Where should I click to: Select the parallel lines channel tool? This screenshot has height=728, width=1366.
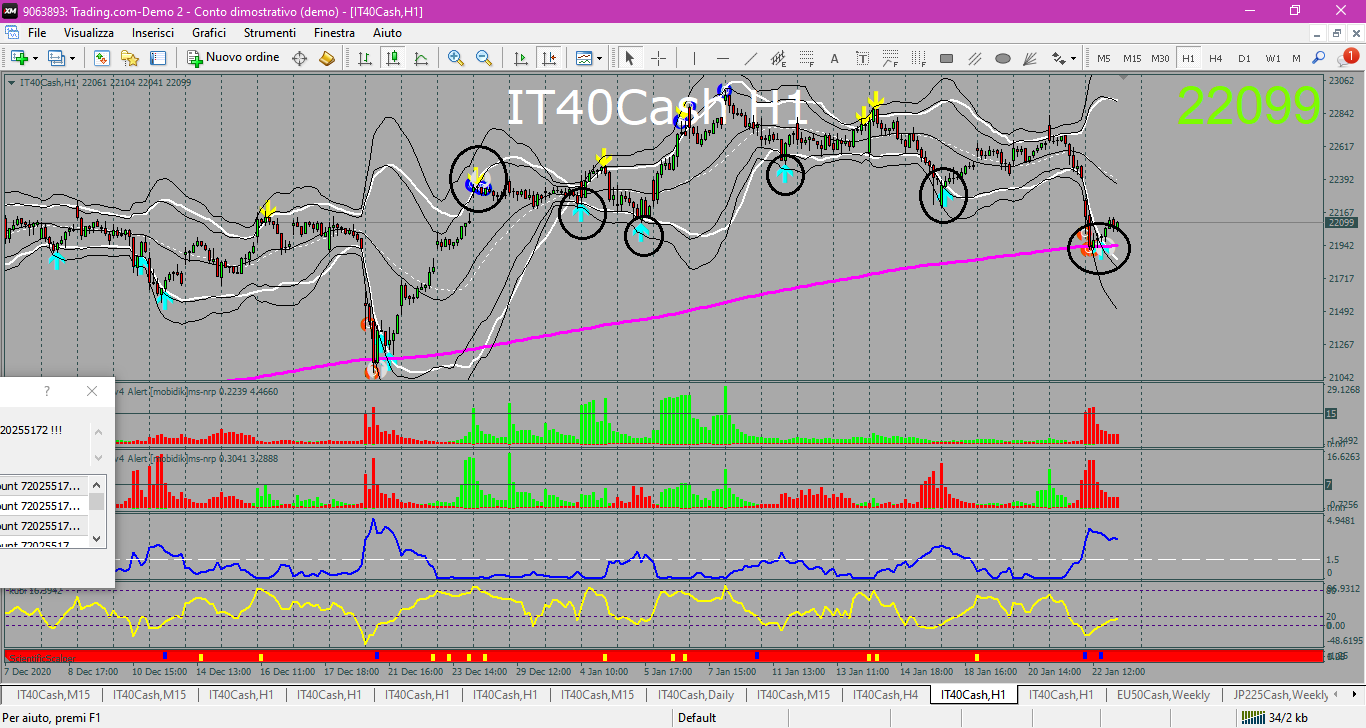[x=974, y=58]
